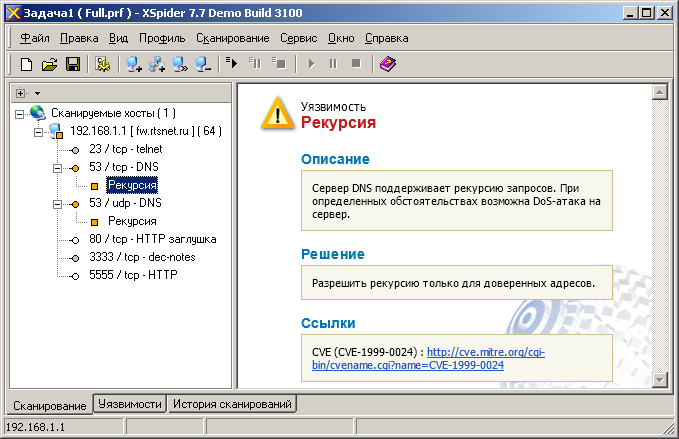The image size is (679, 439).
Task: Minimize the XSpider window
Action: (x=630, y=13)
